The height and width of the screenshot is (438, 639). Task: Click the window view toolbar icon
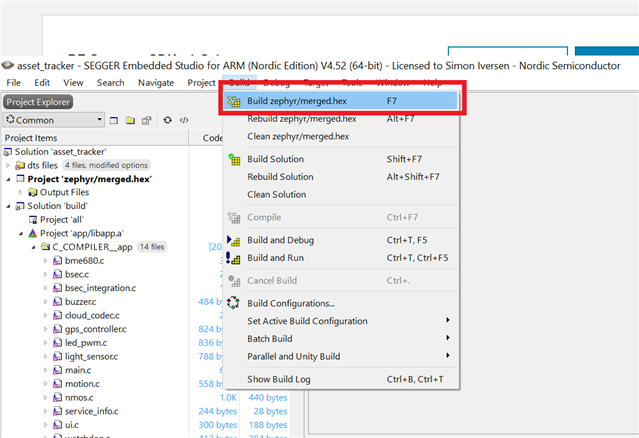pos(114,121)
